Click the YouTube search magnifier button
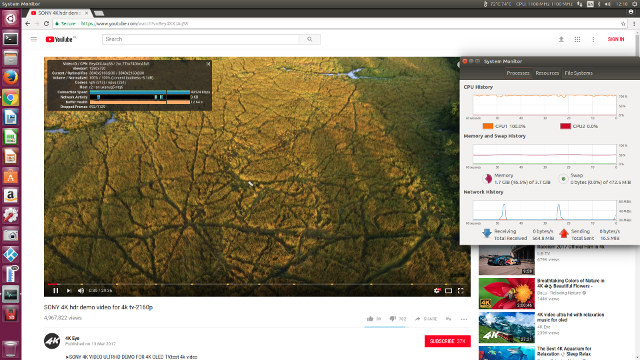Image resolution: width=640 pixels, height=360 pixels. click(x=309, y=39)
